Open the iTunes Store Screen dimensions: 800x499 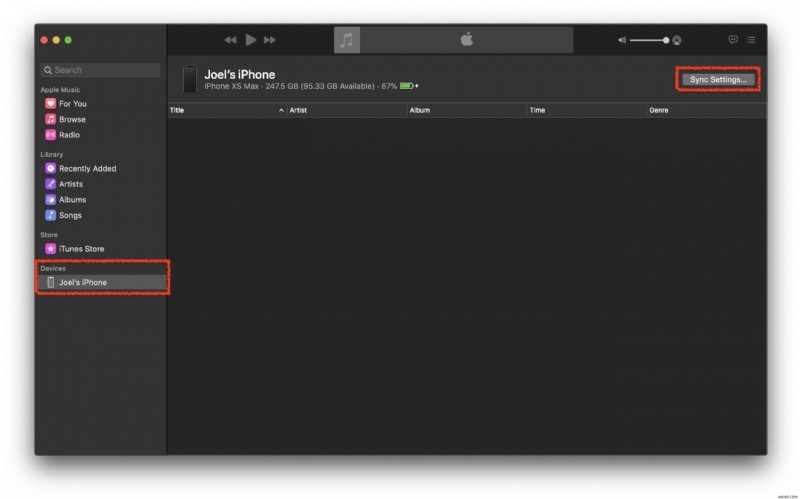[81, 249]
